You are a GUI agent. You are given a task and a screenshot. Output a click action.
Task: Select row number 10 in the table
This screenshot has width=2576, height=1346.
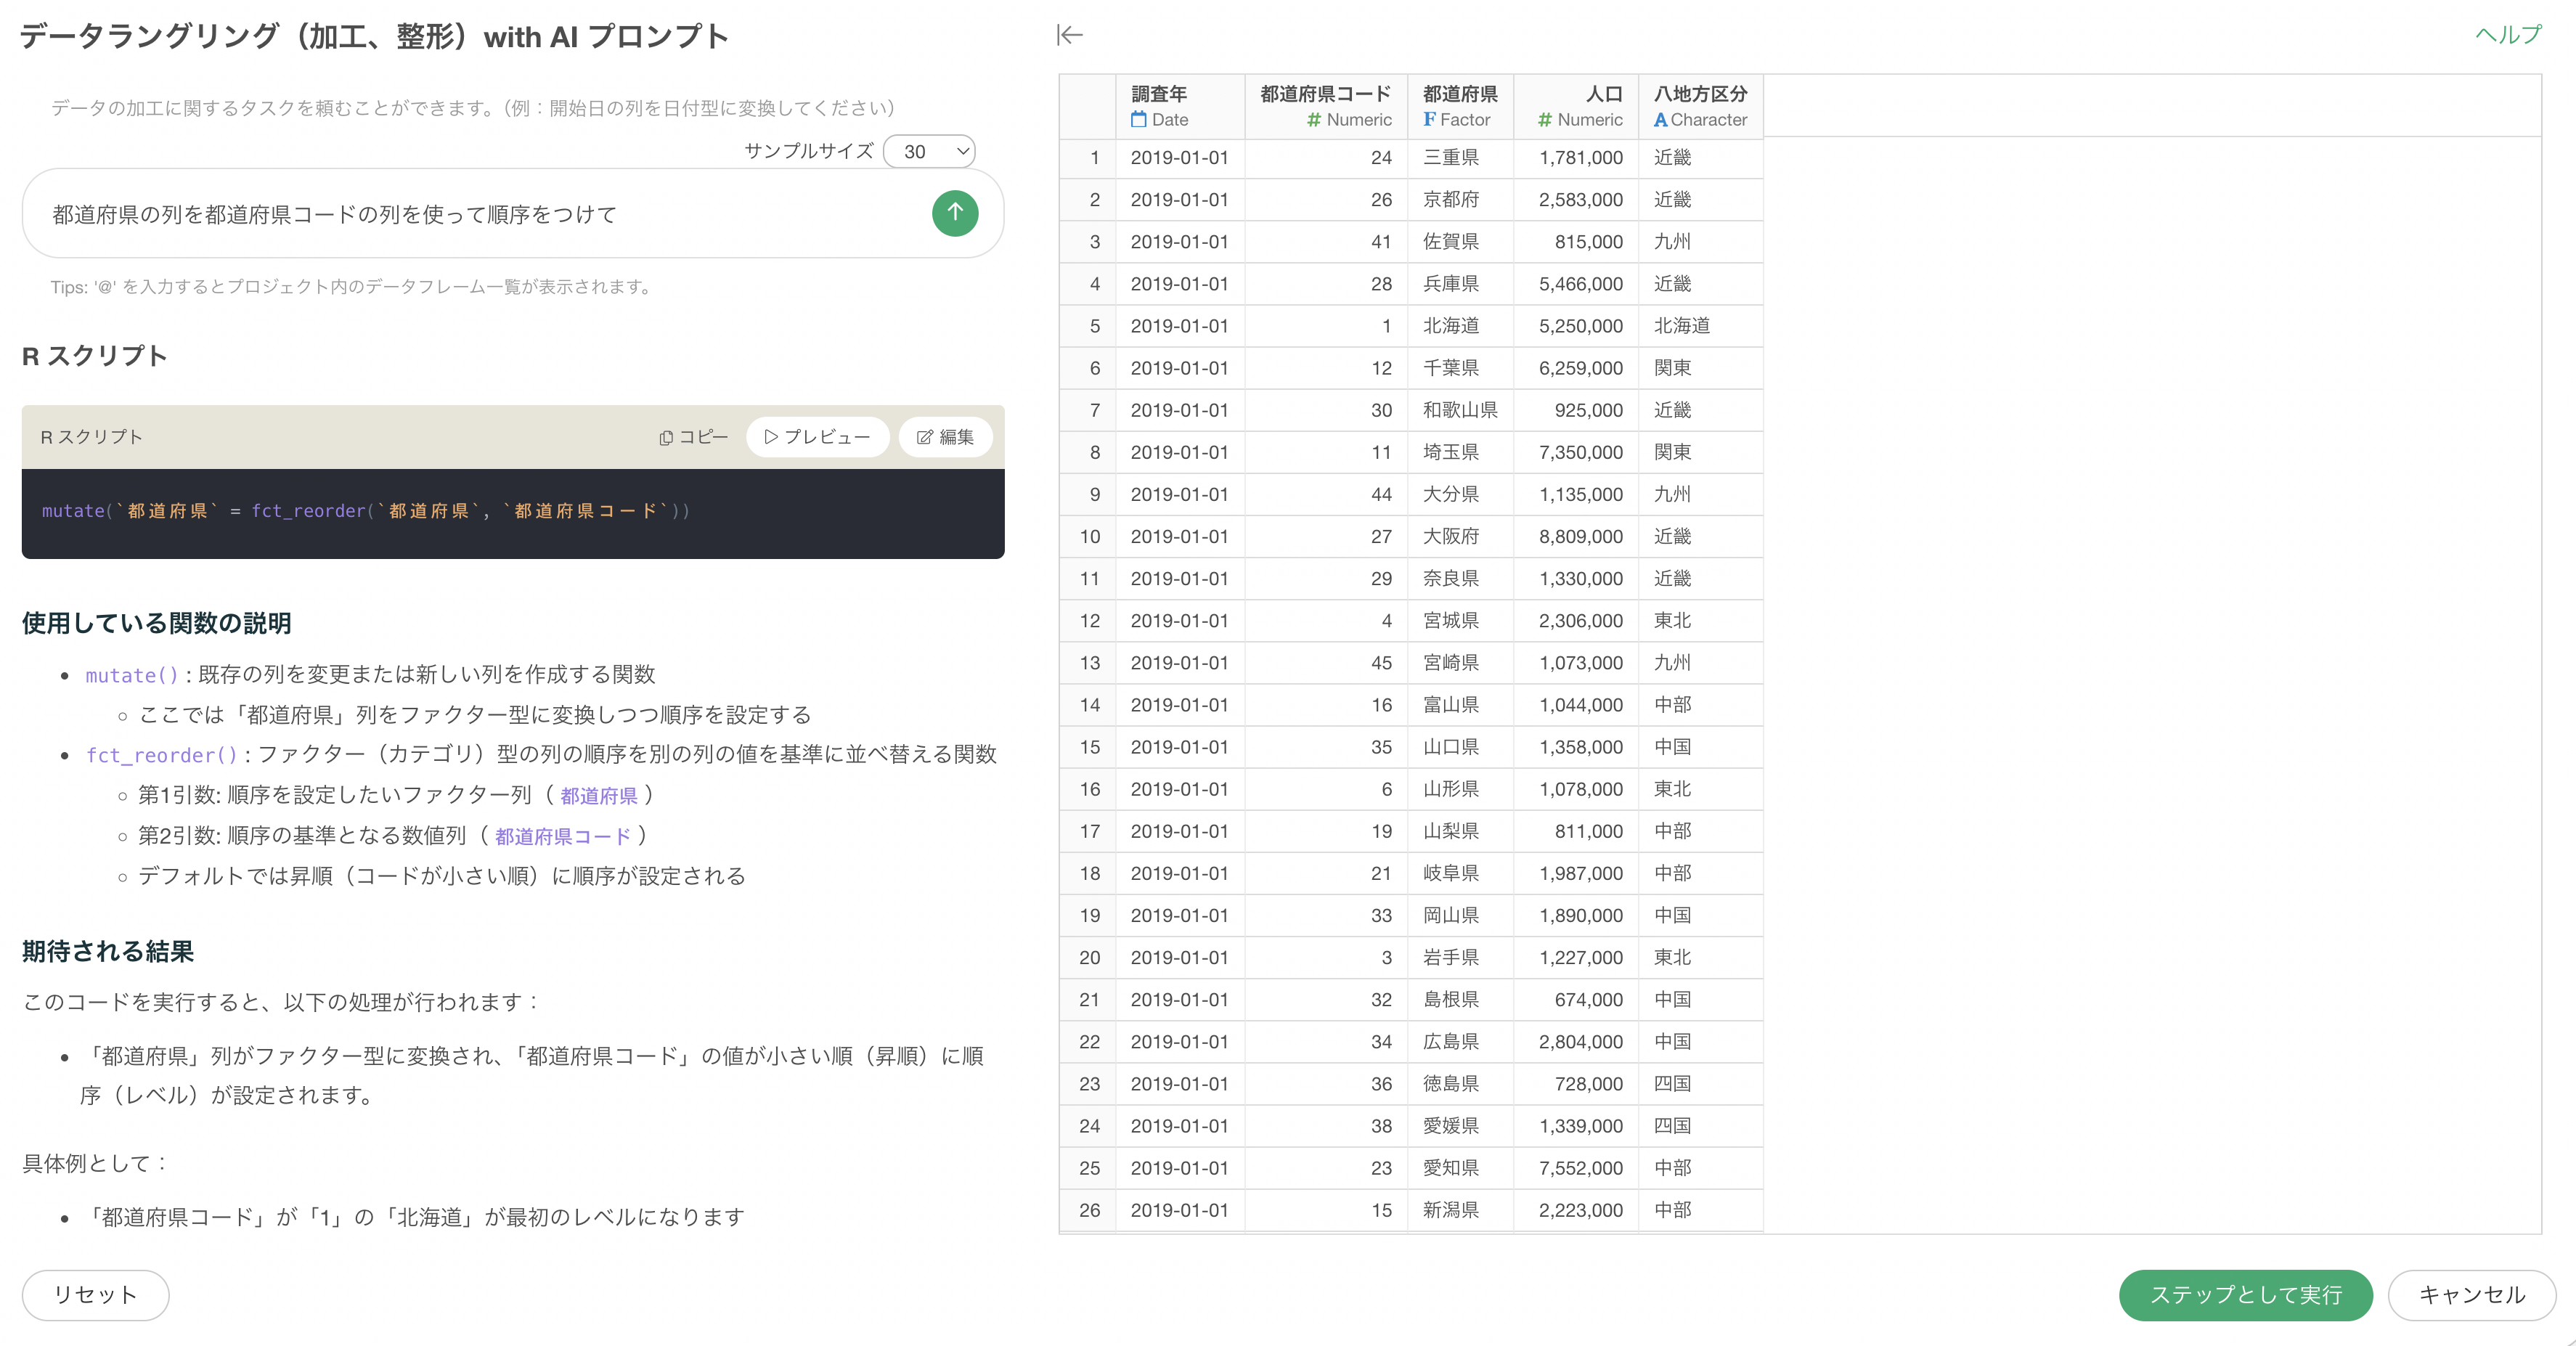tap(1088, 537)
